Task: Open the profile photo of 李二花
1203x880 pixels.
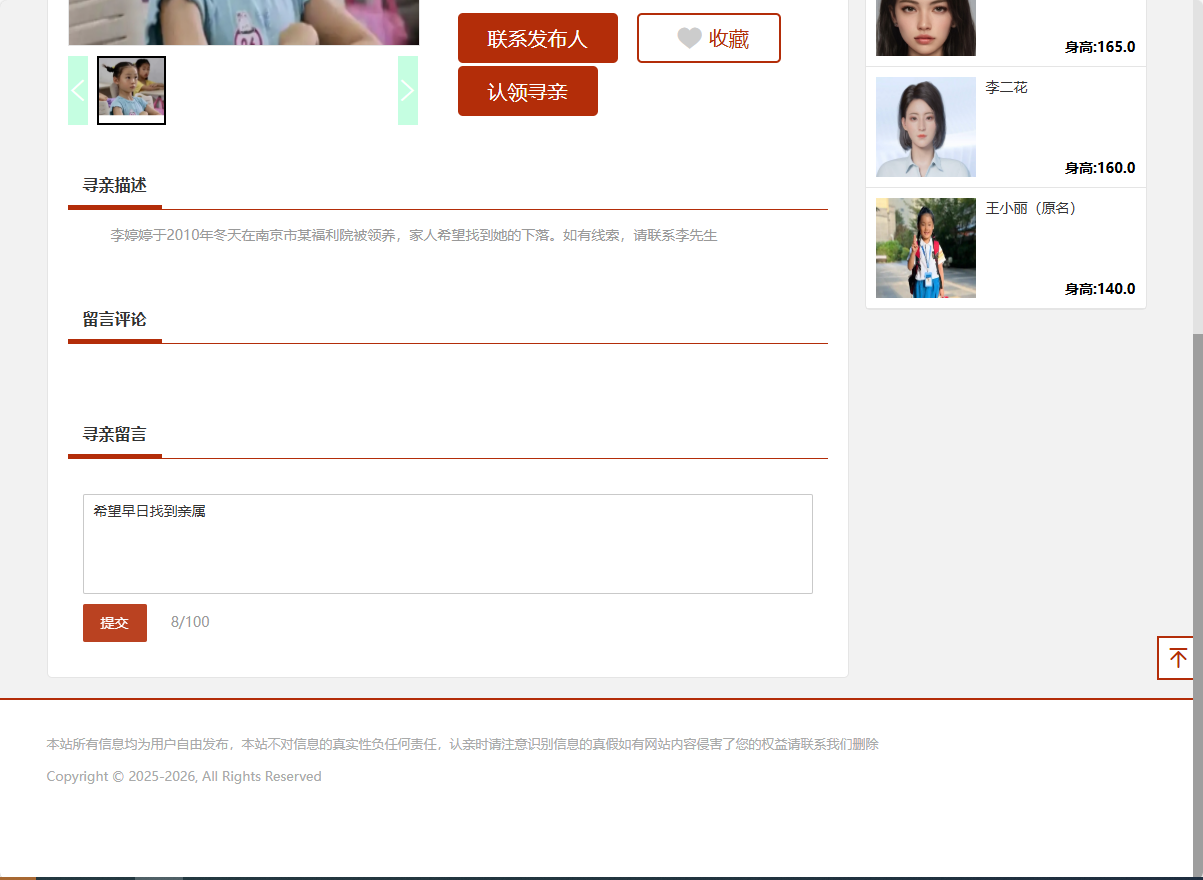Action: point(925,126)
